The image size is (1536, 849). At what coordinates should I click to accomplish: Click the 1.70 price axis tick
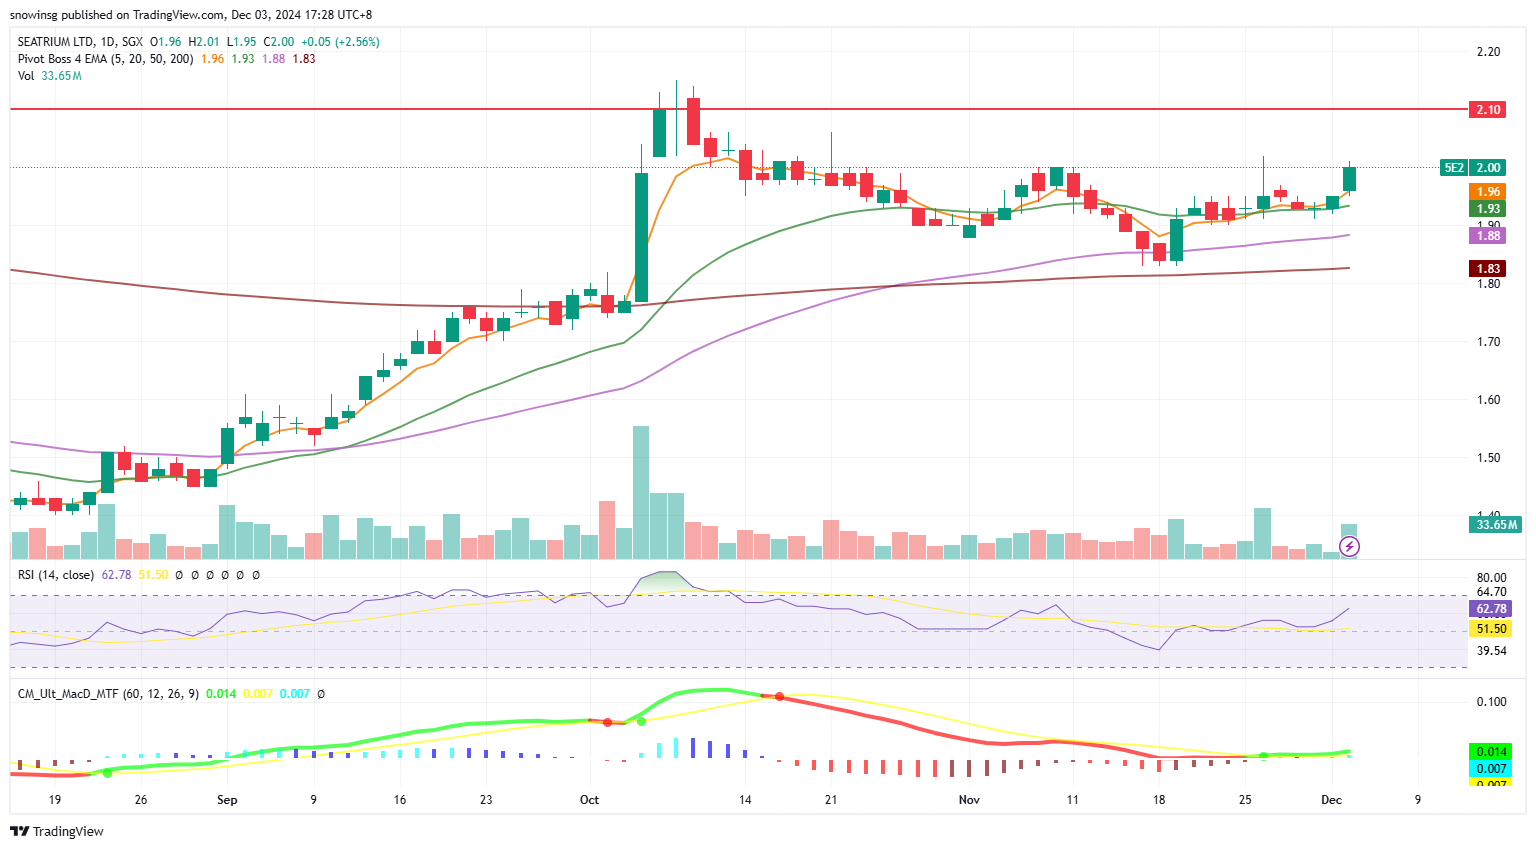1488,341
